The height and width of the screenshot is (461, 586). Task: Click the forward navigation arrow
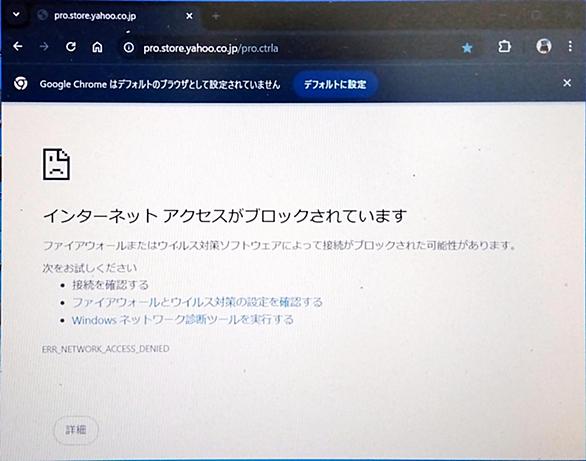[x=44, y=47]
